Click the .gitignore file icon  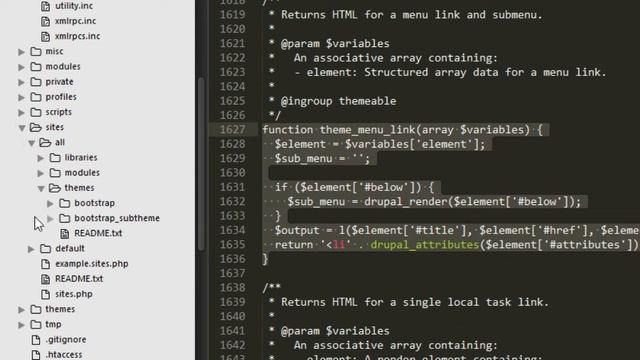click(36, 339)
